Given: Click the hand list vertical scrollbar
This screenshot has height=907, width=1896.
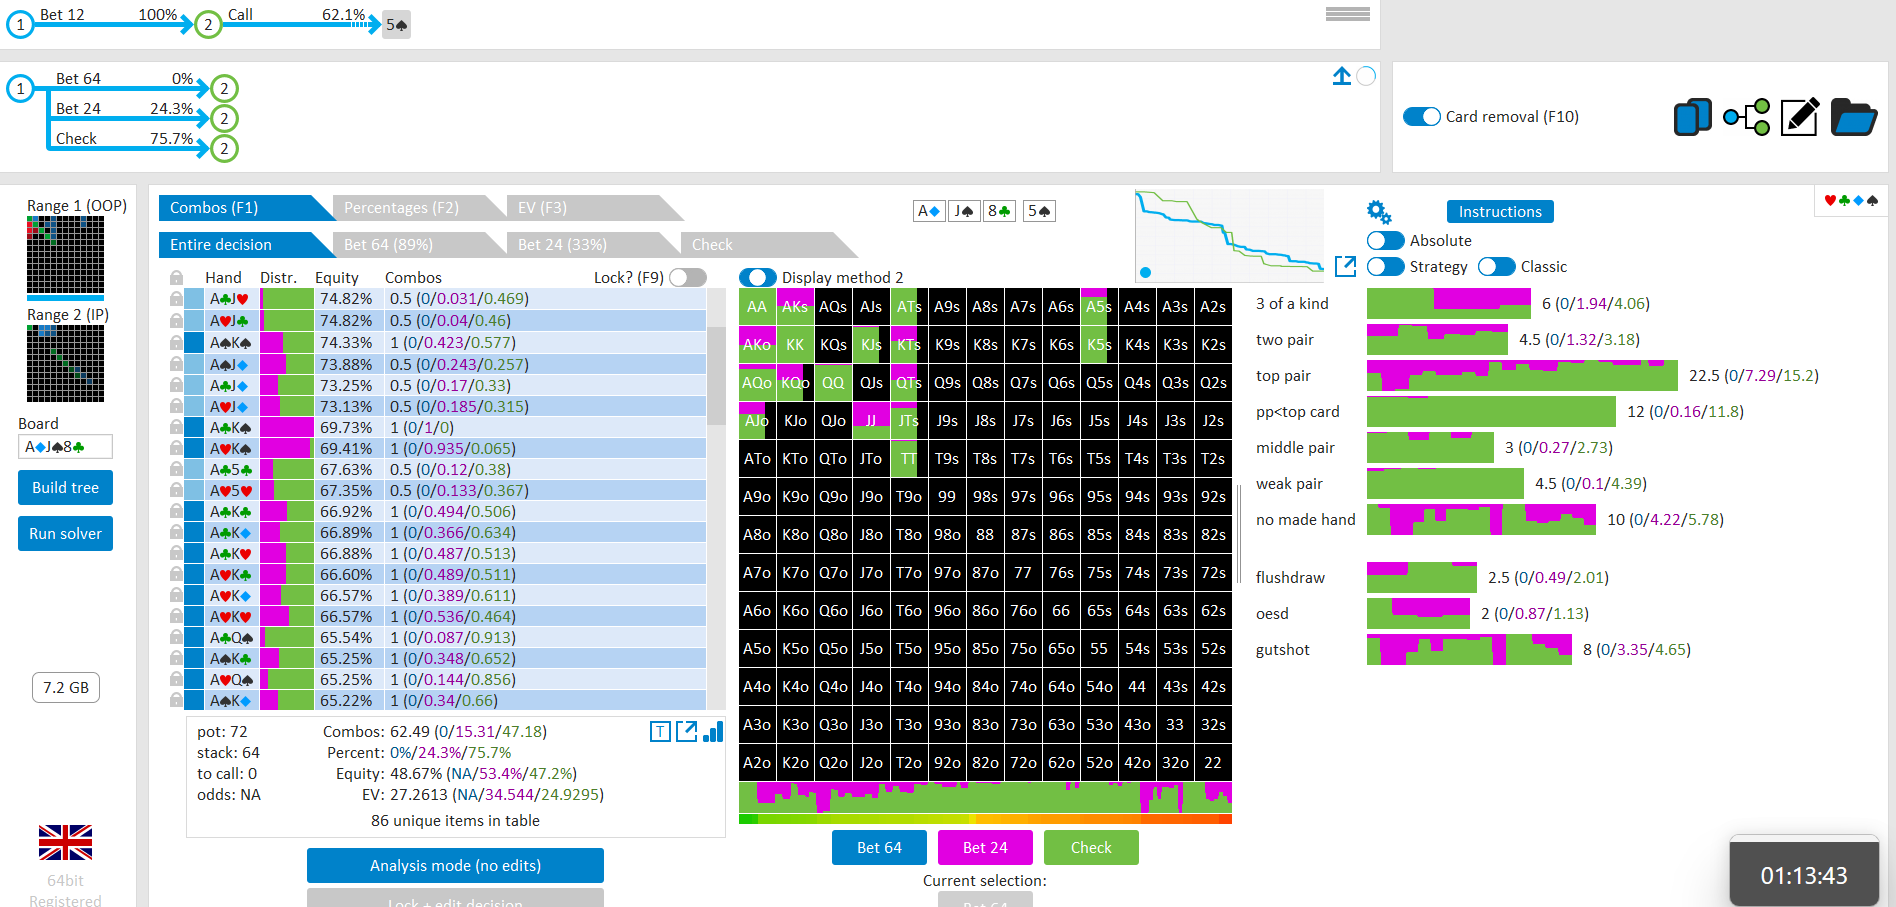Looking at the screenshot, I should tap(716, 500).
